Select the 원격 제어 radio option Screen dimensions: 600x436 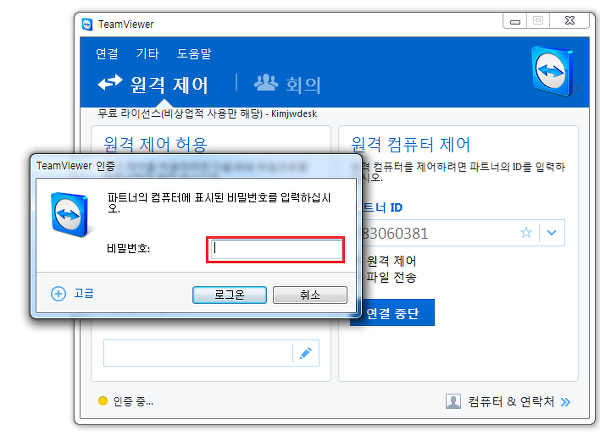(391, 261)
